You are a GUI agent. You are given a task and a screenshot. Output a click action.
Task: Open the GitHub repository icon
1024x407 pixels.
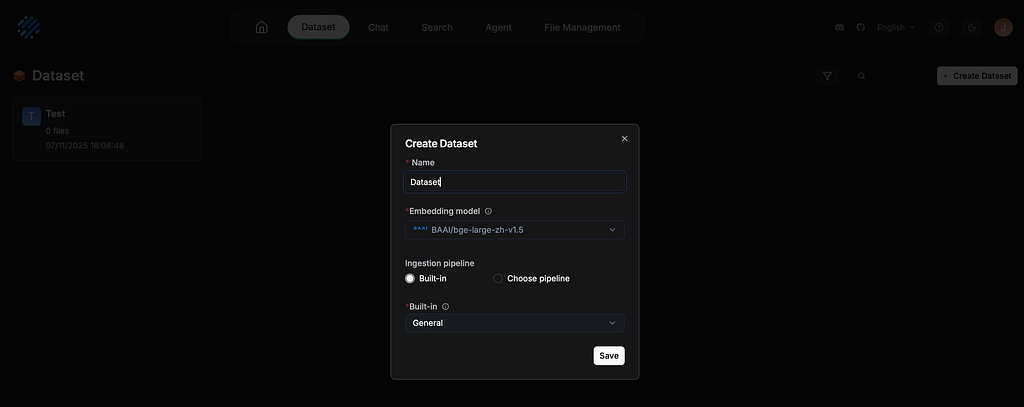click(861, 27)
